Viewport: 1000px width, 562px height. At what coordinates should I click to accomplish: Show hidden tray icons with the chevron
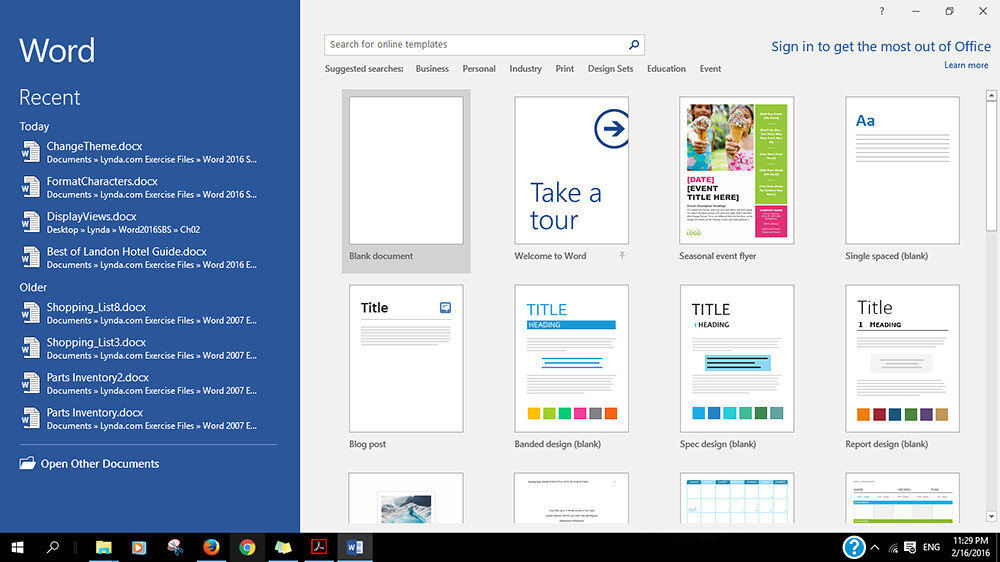point(875,547)
